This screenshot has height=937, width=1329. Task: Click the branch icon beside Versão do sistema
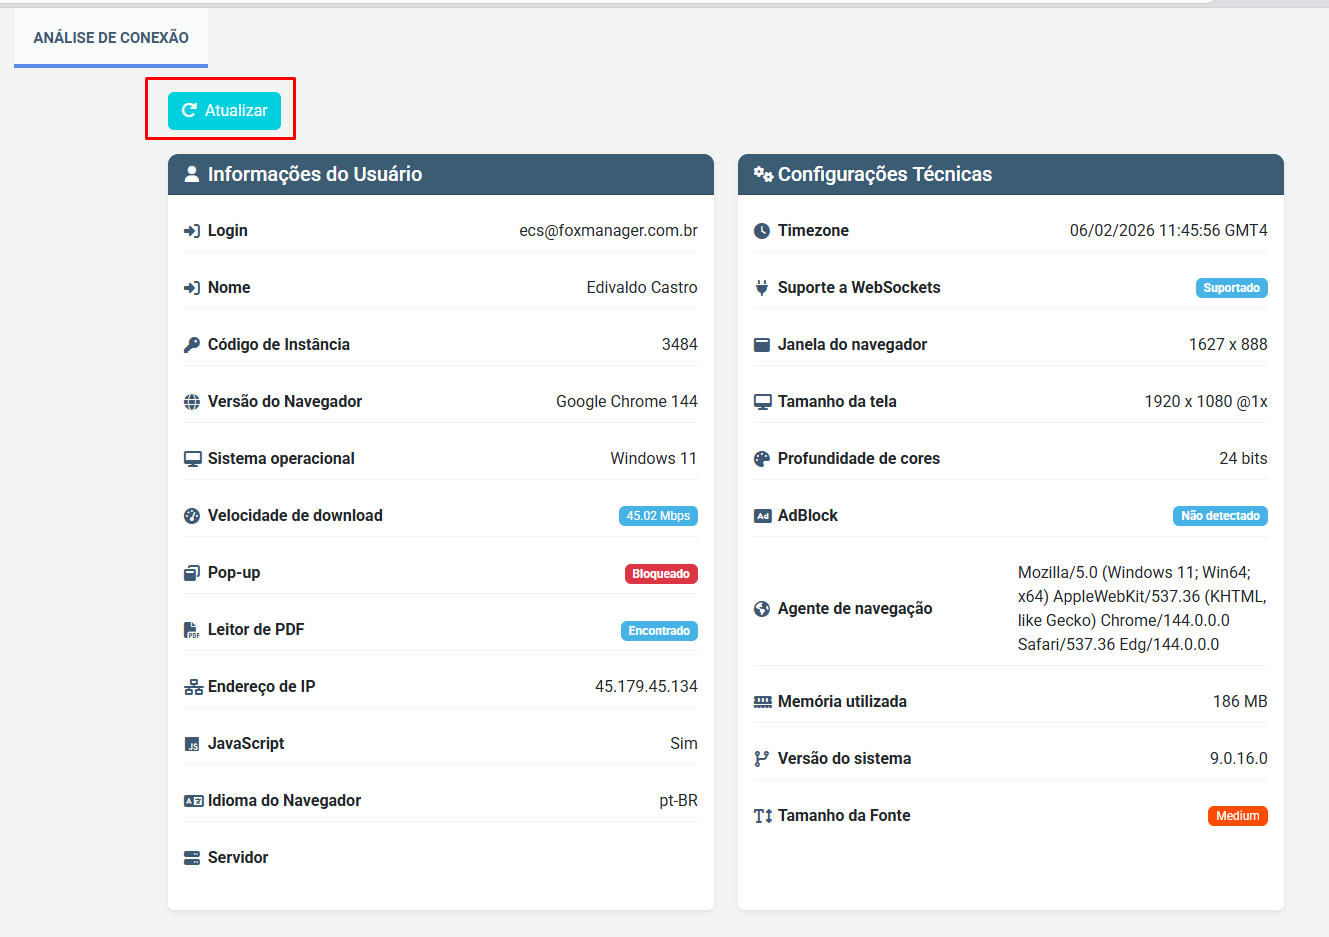(762, 759)
